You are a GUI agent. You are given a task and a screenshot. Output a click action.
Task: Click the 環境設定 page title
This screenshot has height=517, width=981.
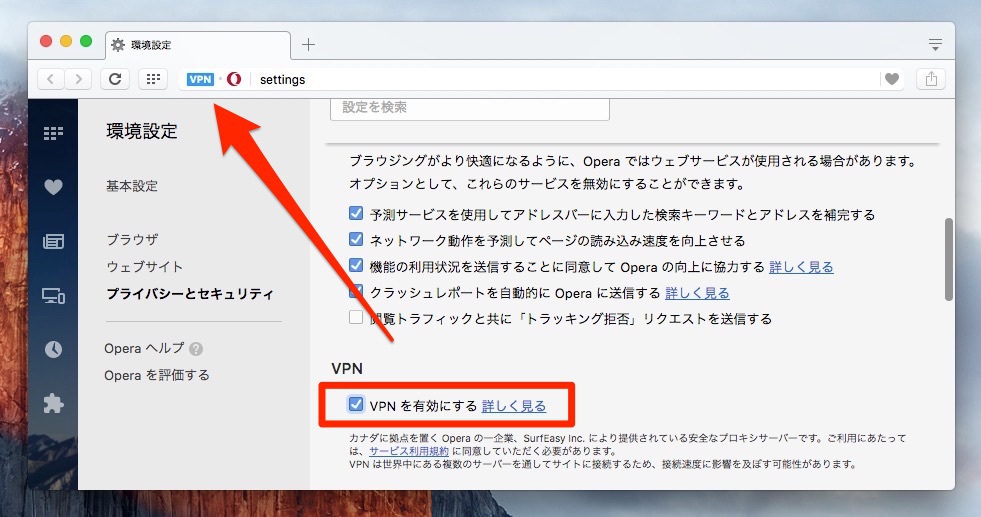142,131
